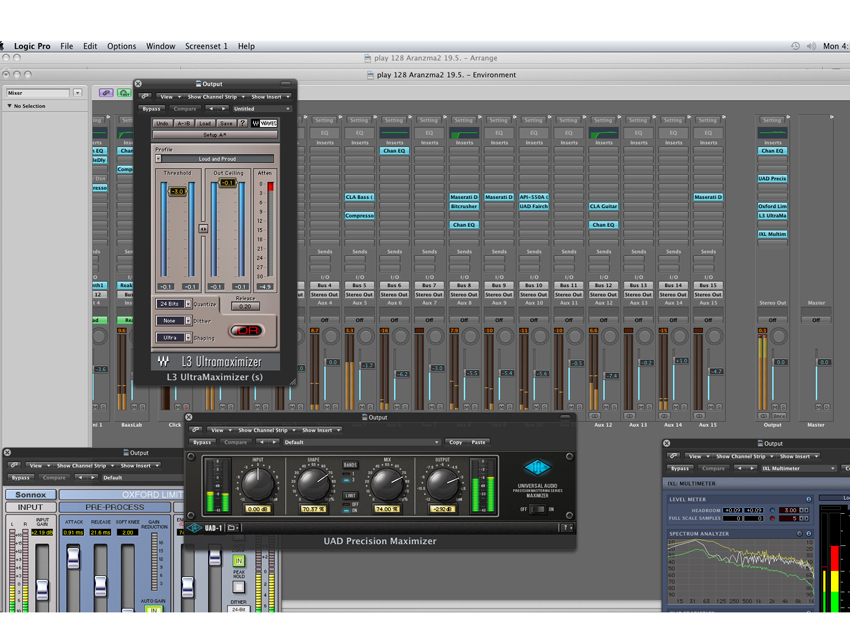
Task: Open the L3 plugin question mark help
Action: [242, 123]
